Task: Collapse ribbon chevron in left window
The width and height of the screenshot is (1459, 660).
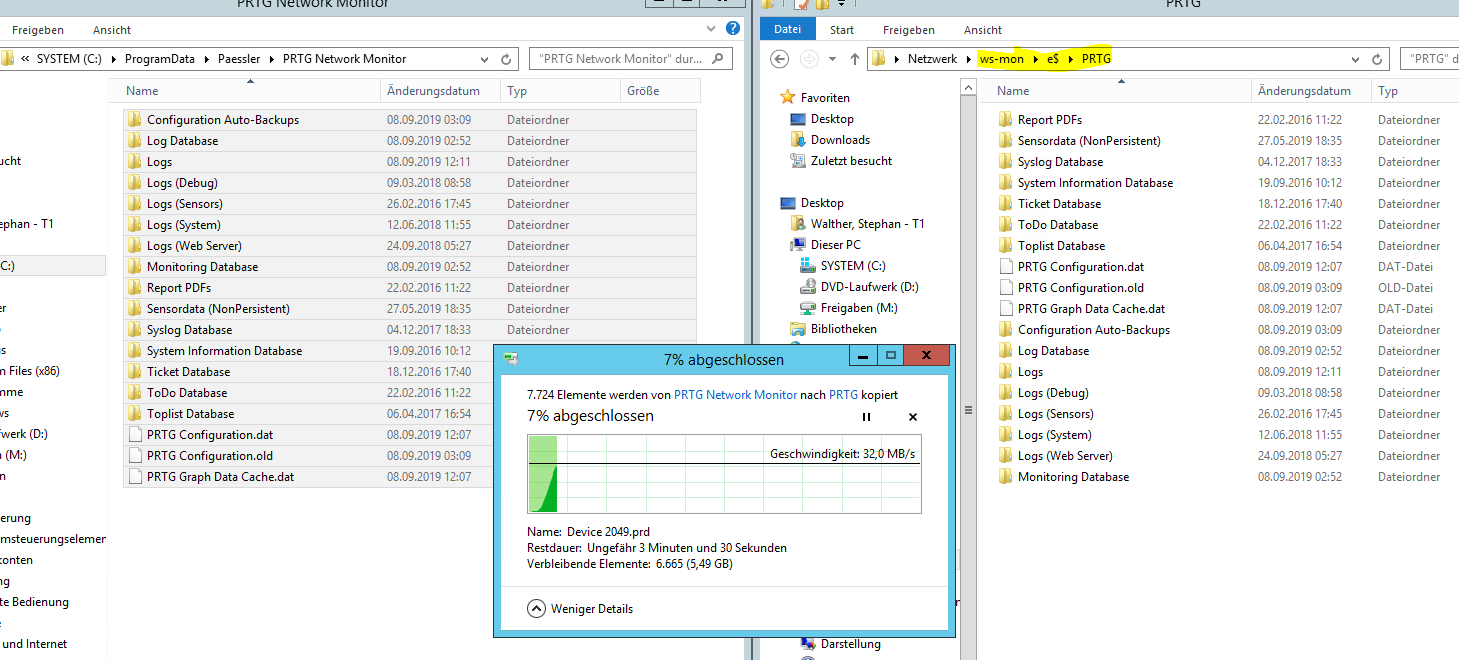Action: click(x=711, y=29)
